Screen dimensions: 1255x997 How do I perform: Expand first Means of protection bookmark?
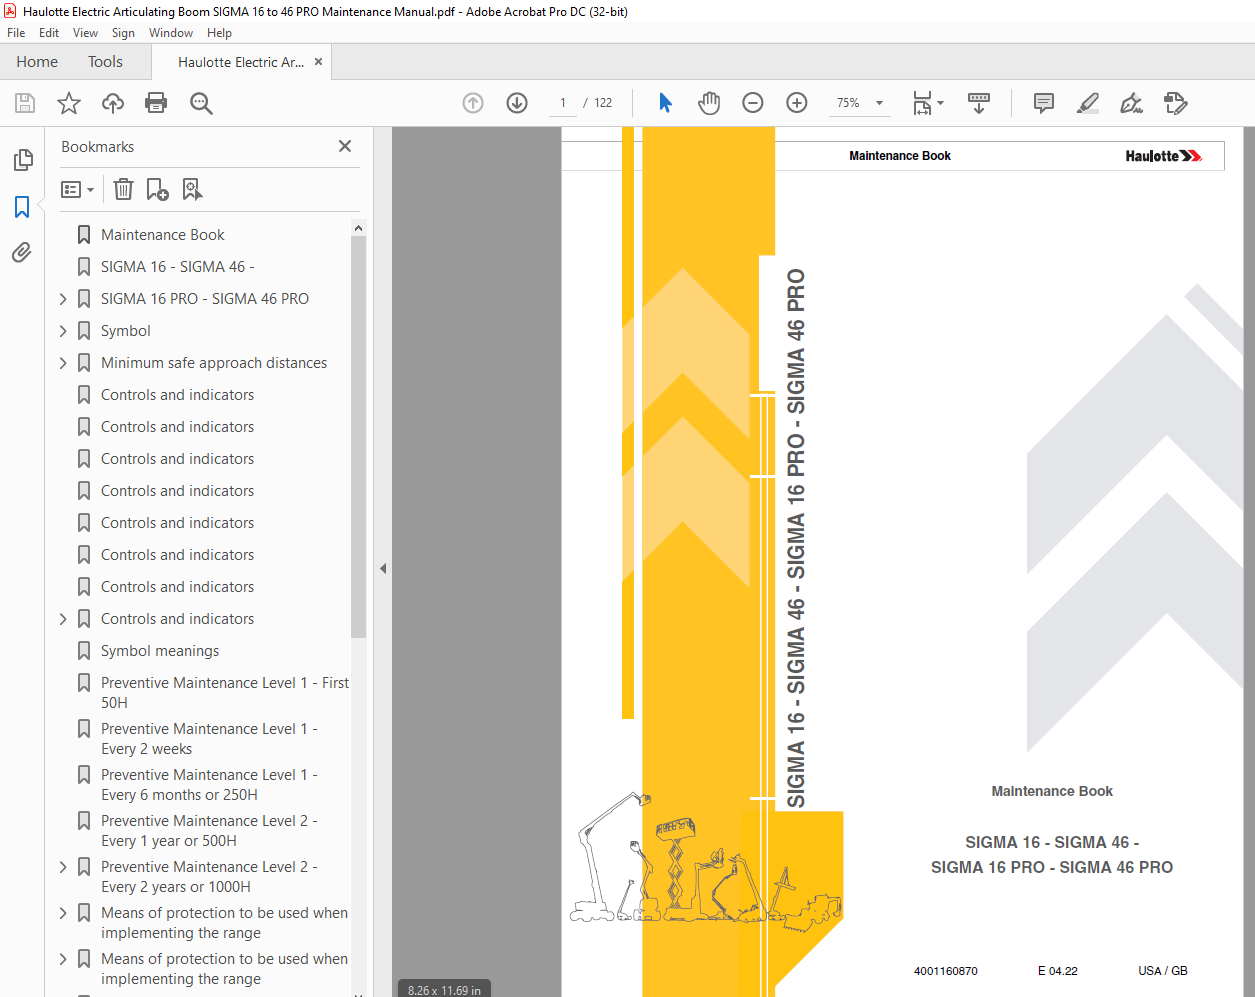pos(63,913)
